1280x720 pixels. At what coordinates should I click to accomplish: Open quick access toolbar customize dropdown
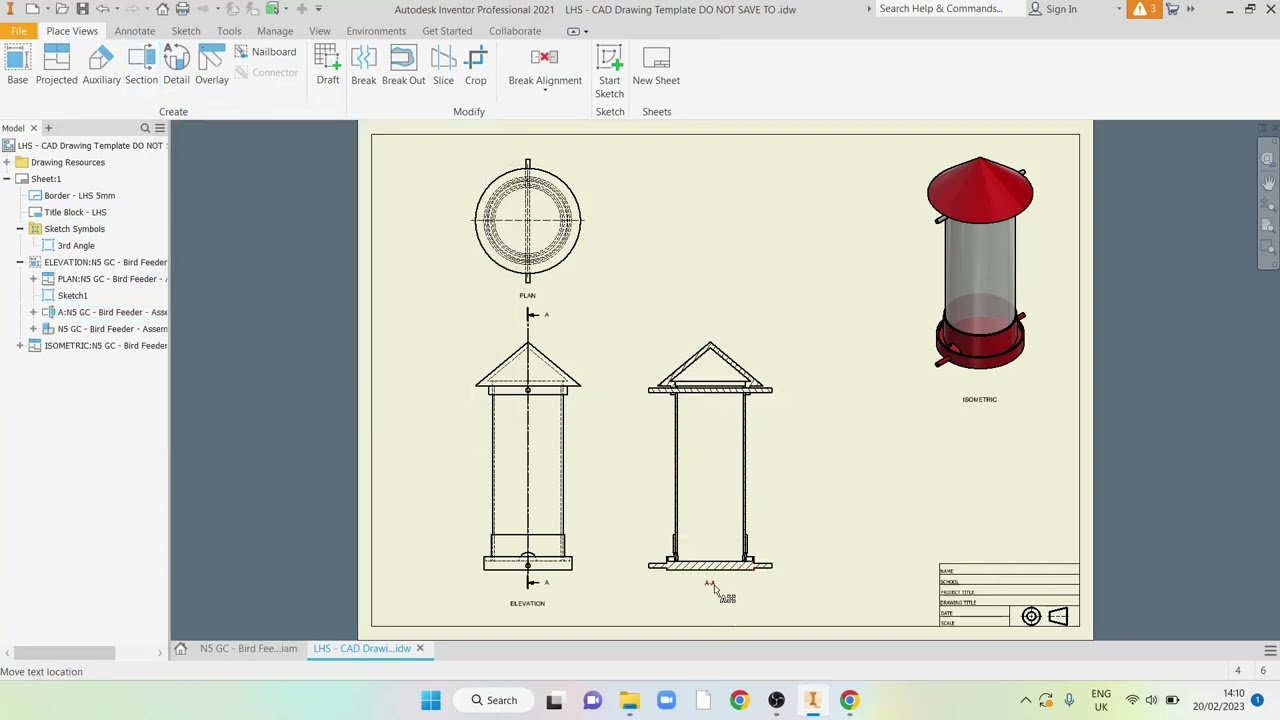pos(319,9)
